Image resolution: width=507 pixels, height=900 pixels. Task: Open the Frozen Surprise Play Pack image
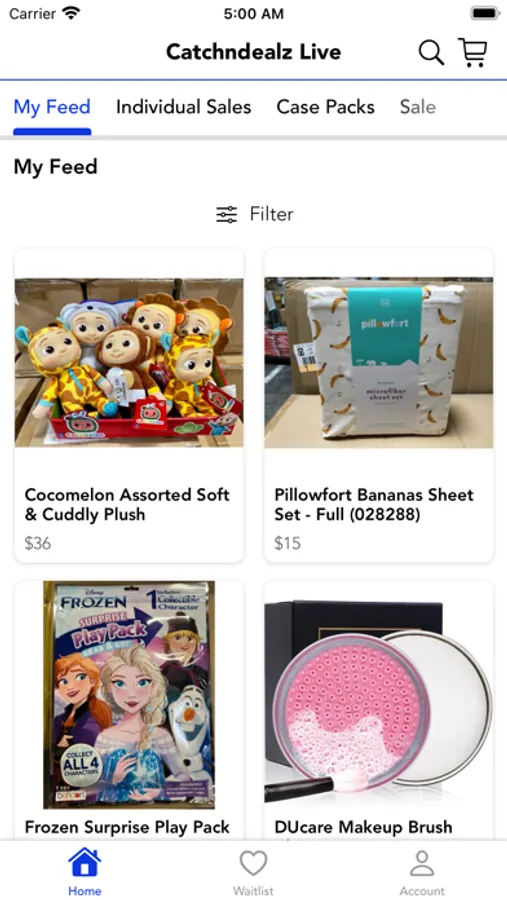point(129,695)
